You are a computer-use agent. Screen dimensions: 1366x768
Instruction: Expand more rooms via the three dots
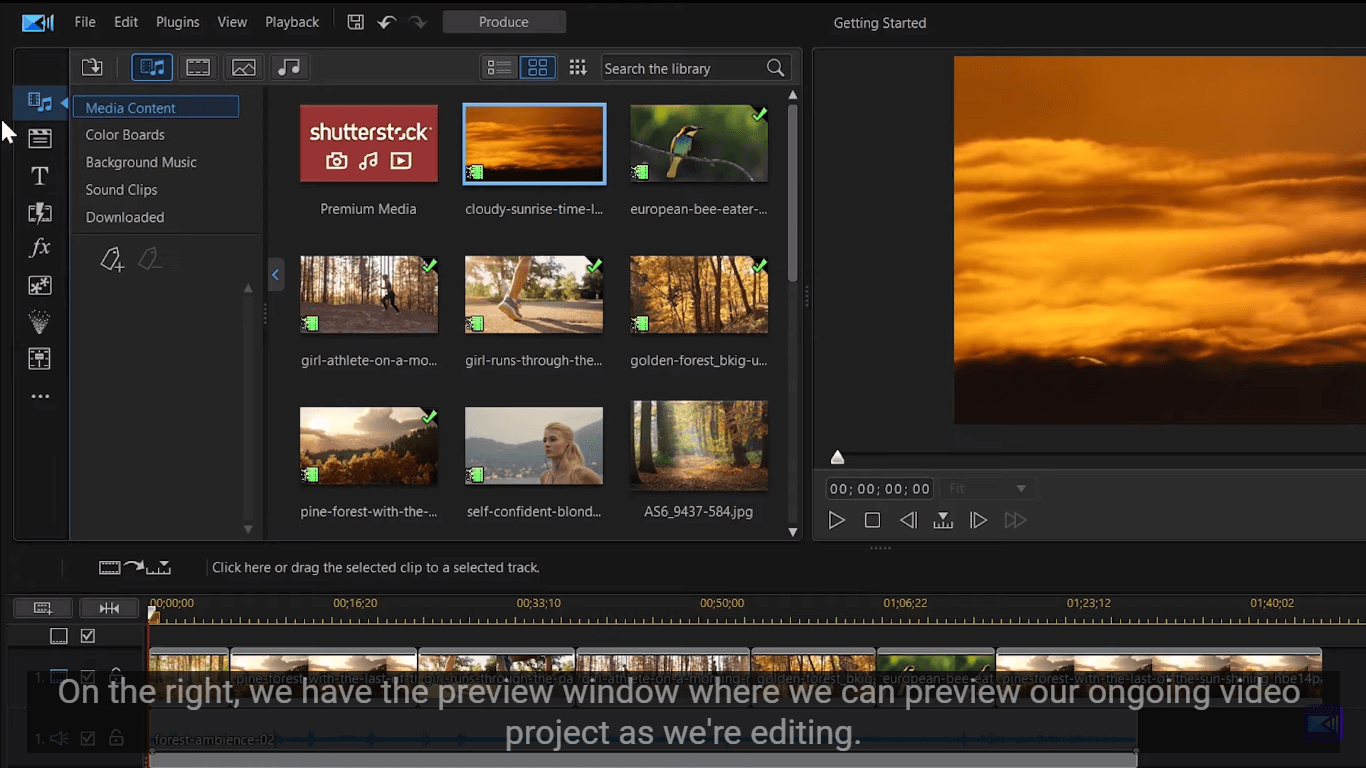(40, 396)
